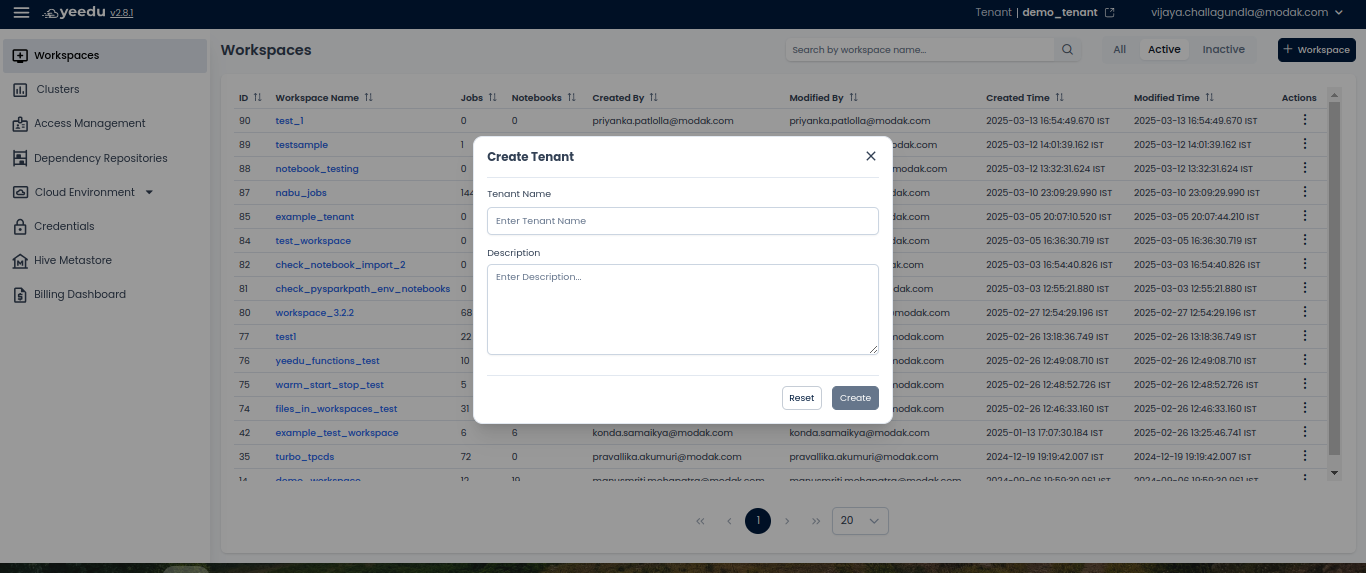The width and height of the screenshot is (1366, 573).
Task: Click the add Workspace button
Action: [1317, 50]
